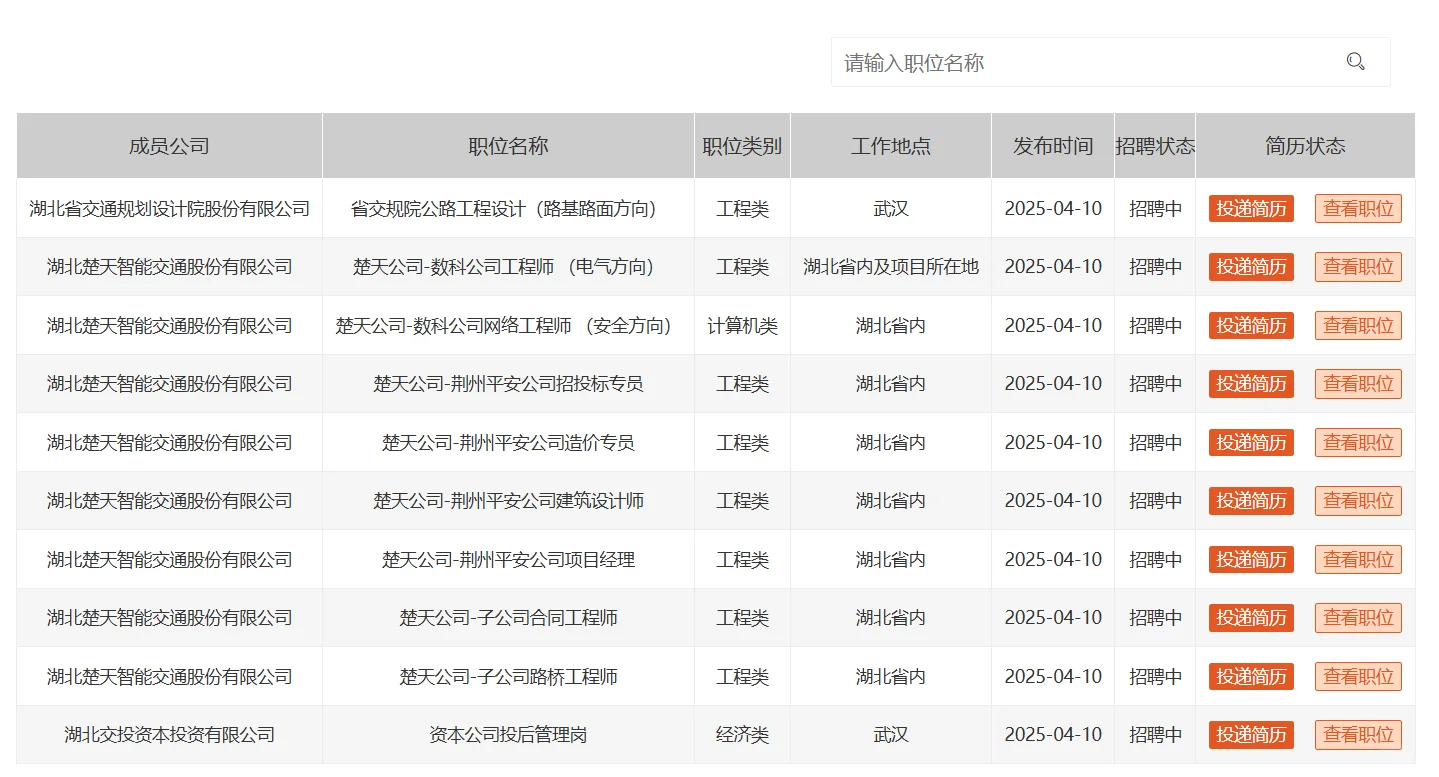Select company 湖北交投资本投资有限公司

tap(169, 735)
